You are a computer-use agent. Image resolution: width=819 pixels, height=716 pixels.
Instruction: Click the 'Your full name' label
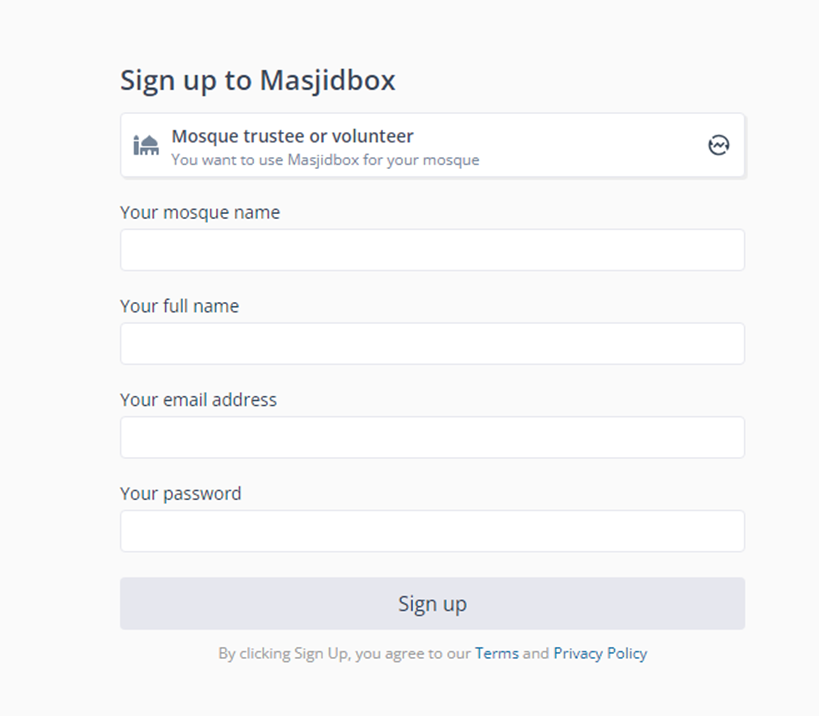click(x=180, y=306)
